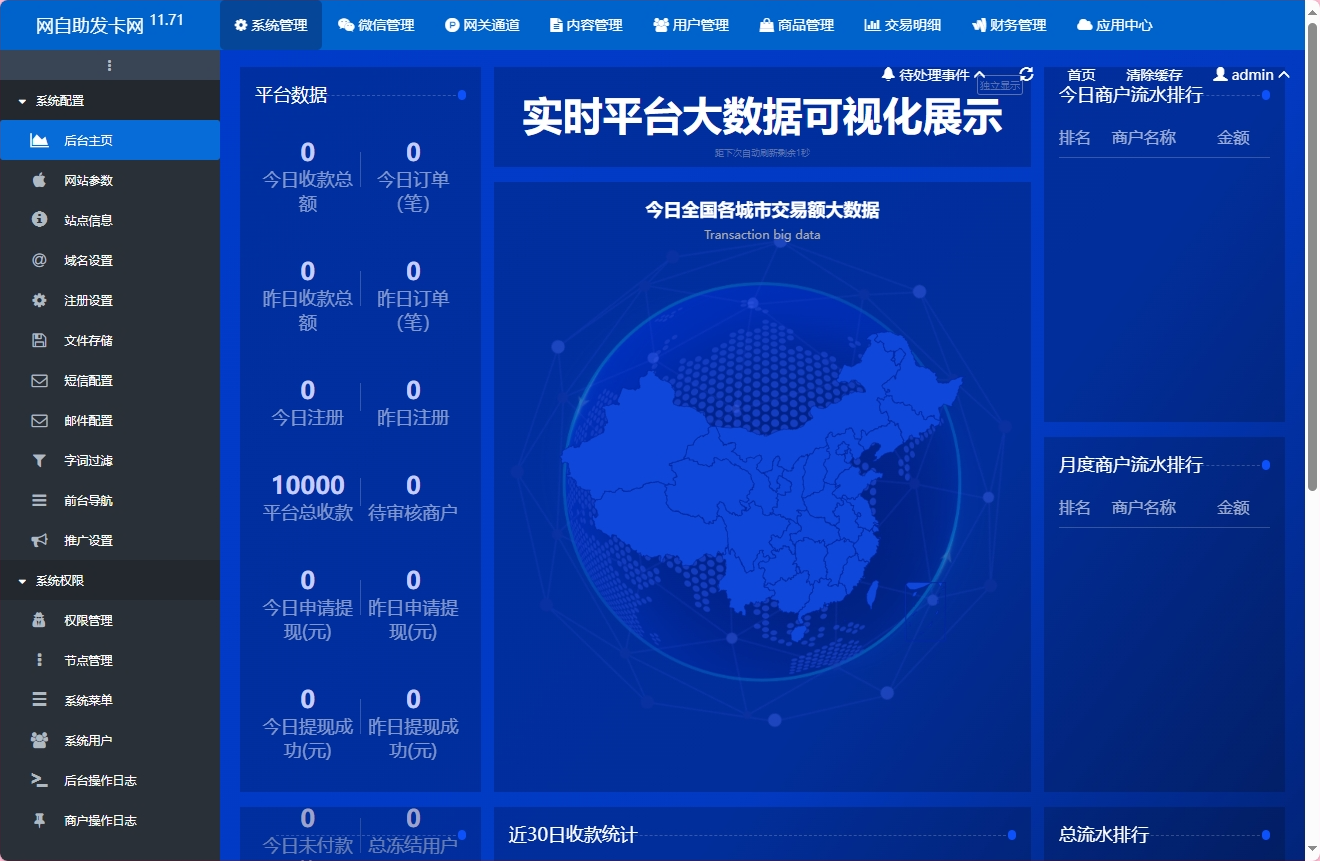Click the 今日全国各城市交易额大数据 title

tap(762, 210)
